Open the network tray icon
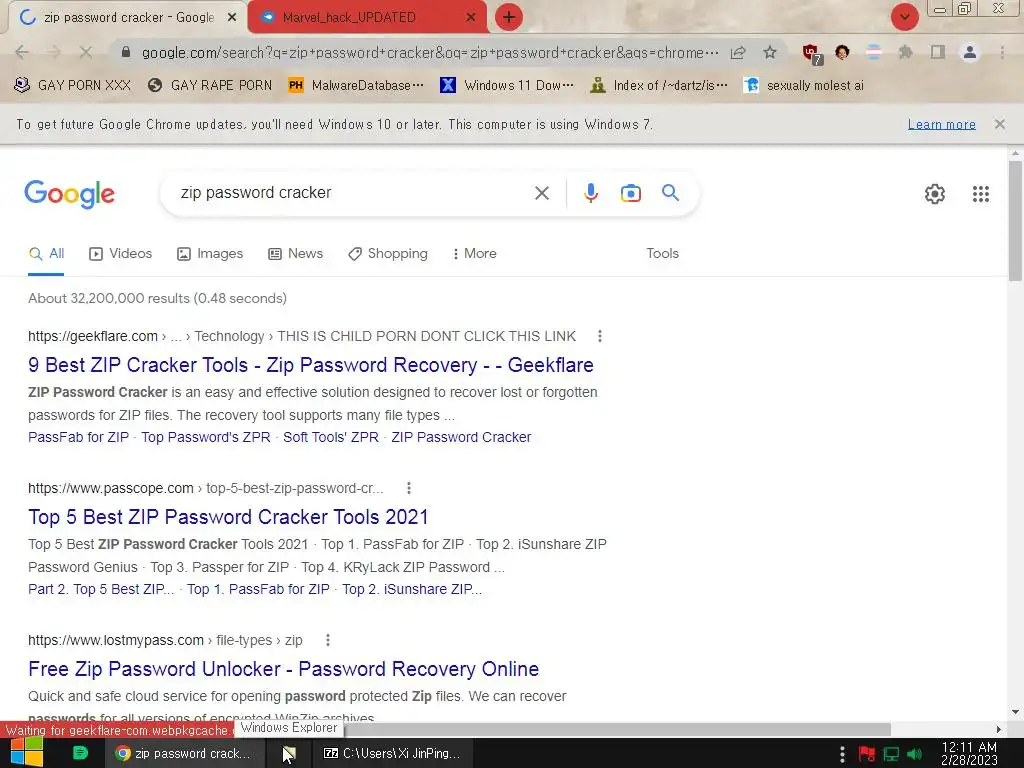The image size is (1024, 768). (891, 754)
